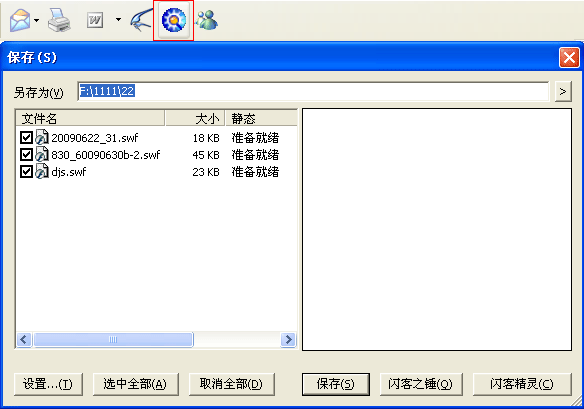Click the djs.swf file icon
This screenshot has width=584, height=409.
point(42,171)
